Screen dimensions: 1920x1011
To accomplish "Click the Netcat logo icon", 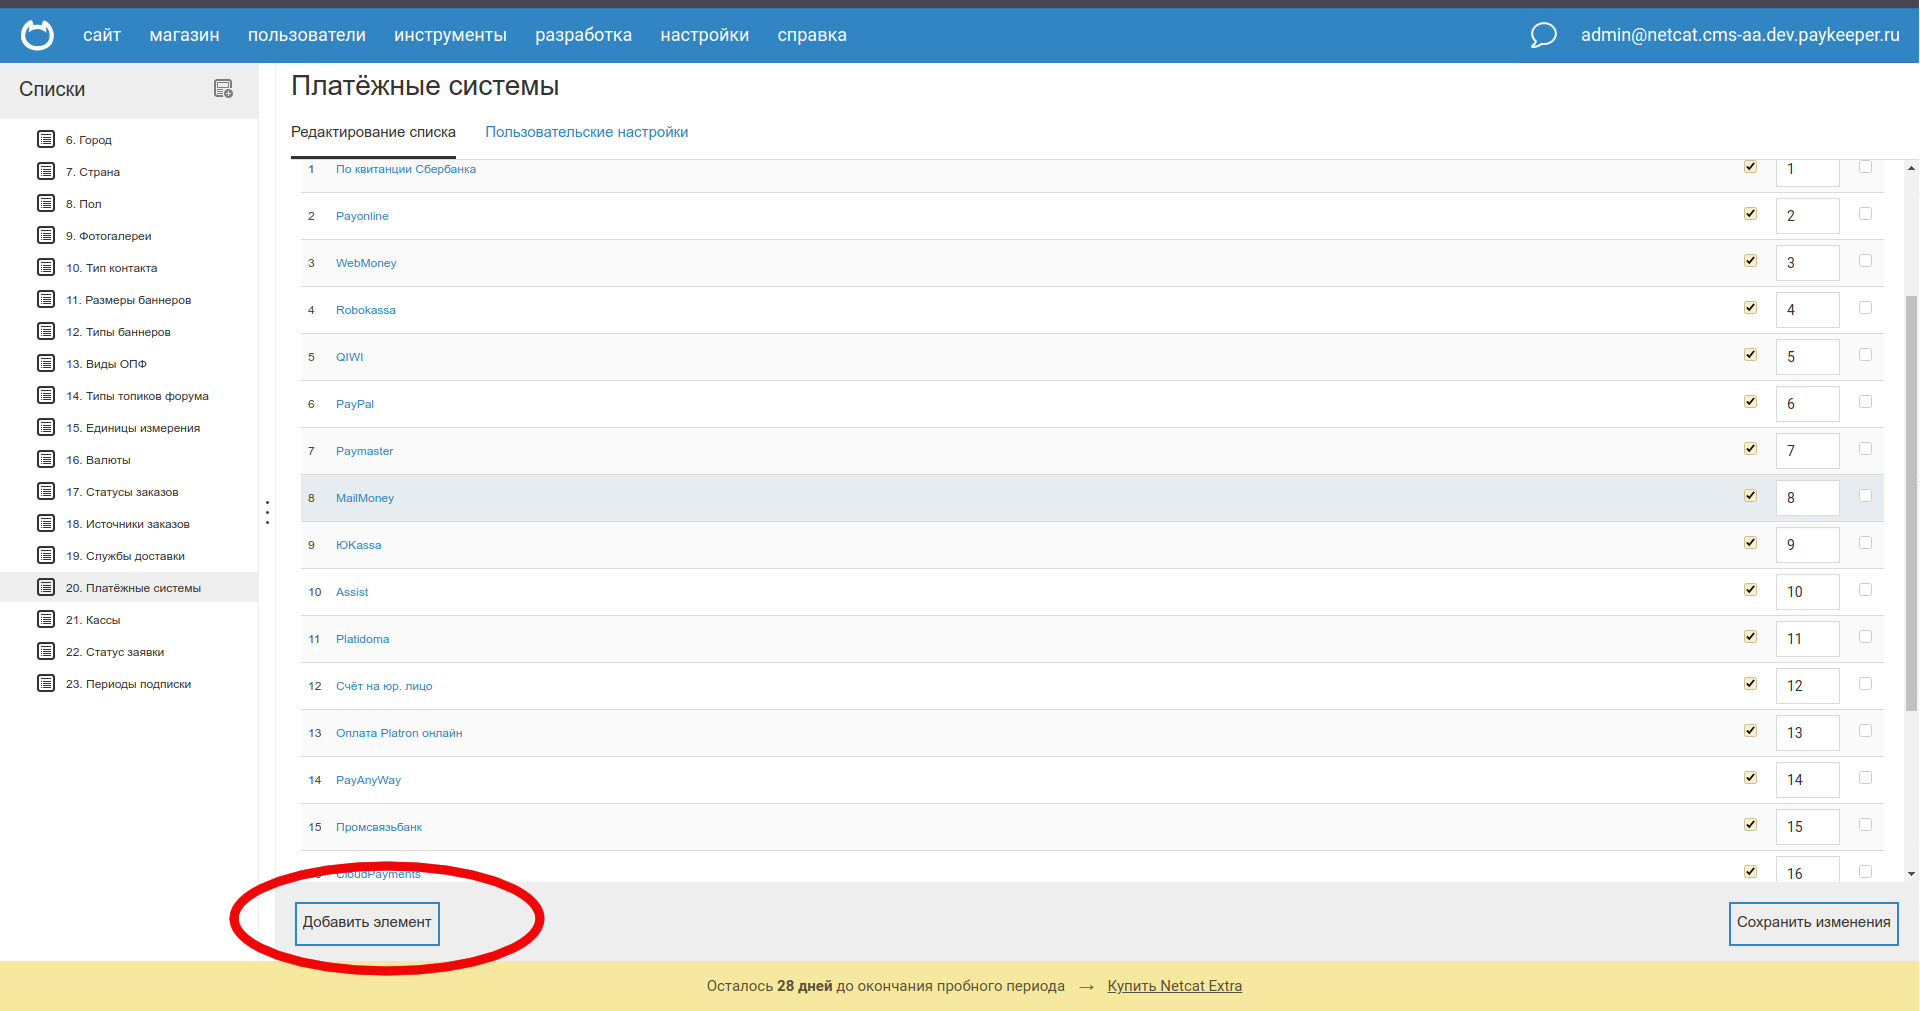I will pos(38,35).
